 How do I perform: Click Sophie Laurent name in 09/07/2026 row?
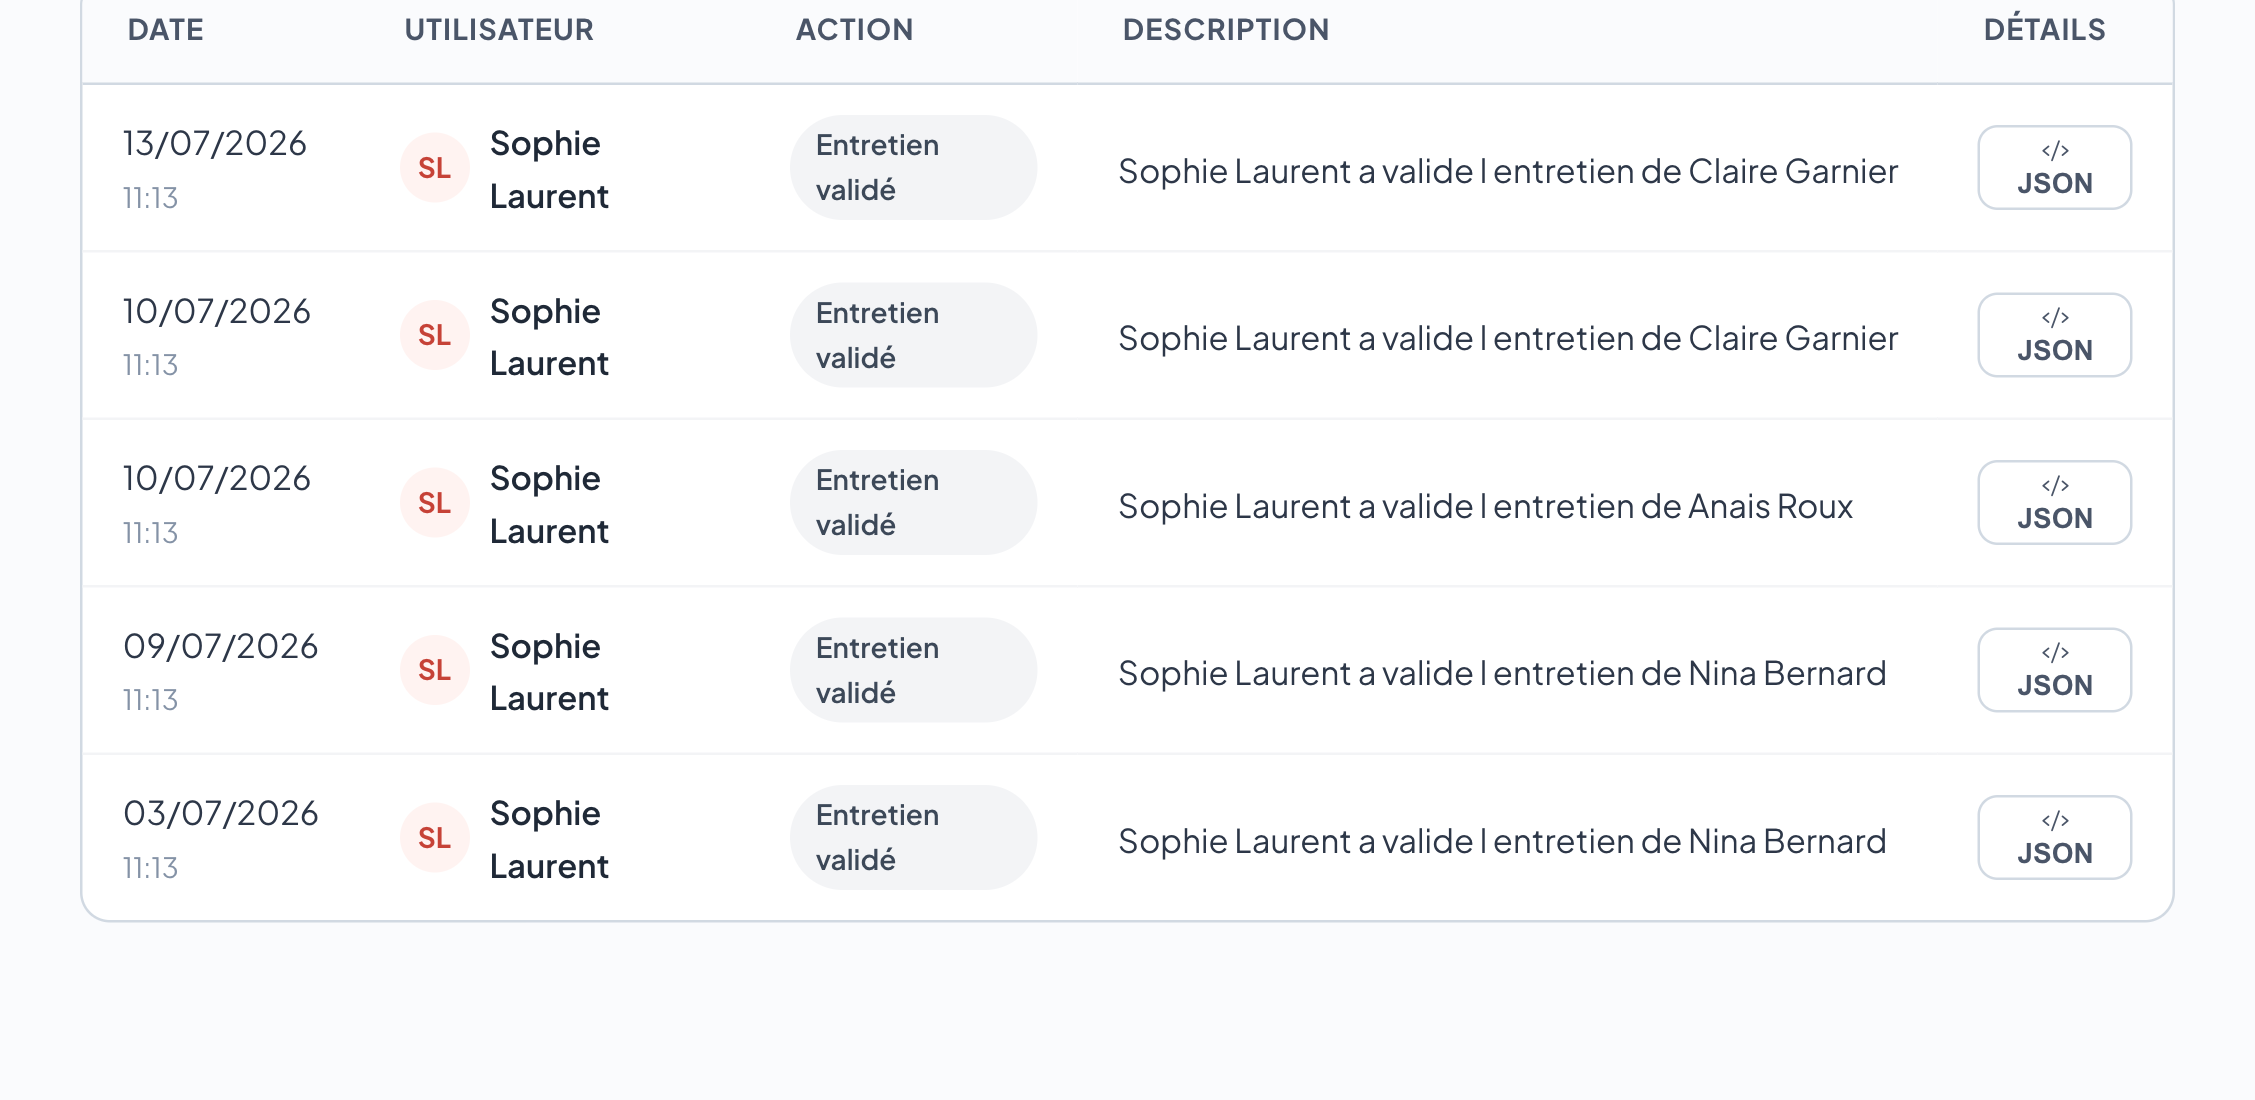(x=549, y=672)
